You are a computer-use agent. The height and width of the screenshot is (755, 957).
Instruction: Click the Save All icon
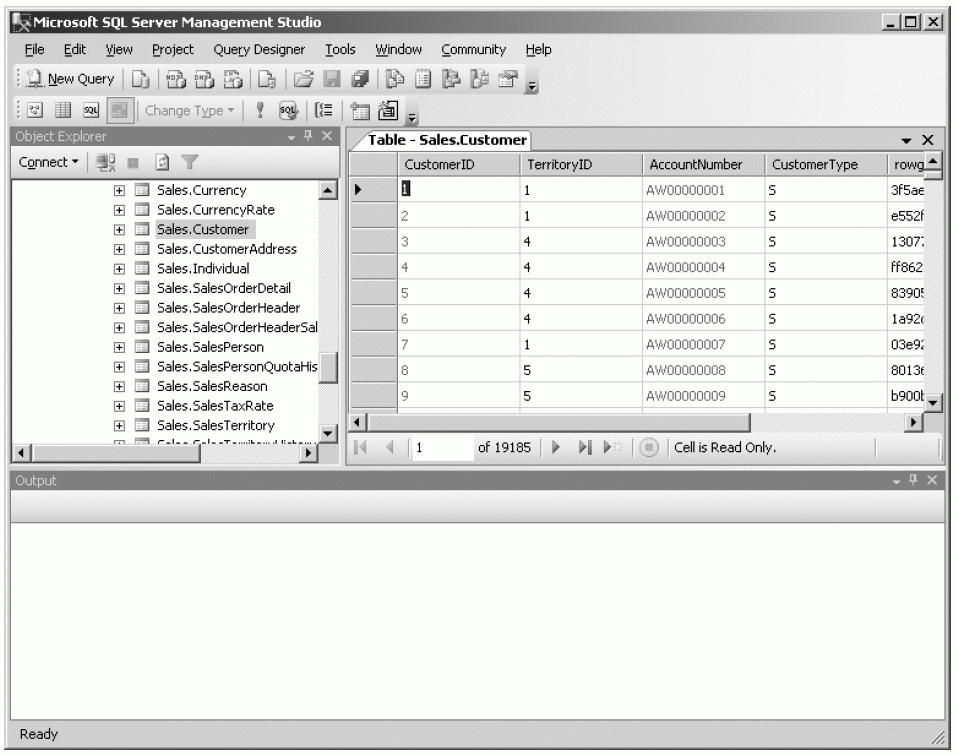click(x=361, y=79)
